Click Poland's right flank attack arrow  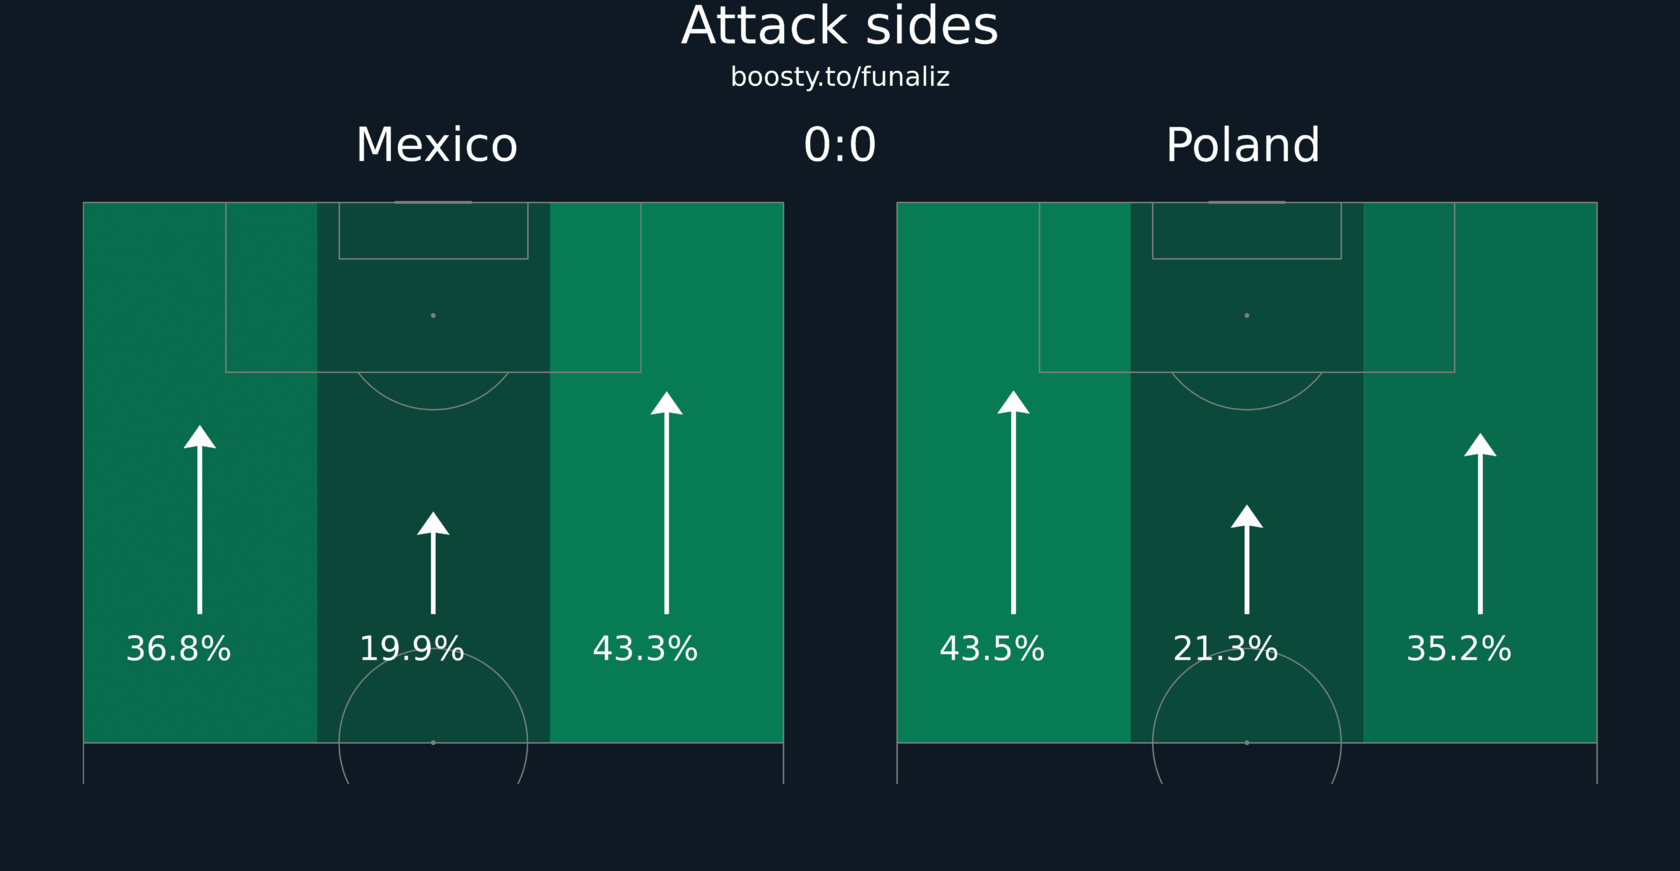pos(1480,524)
